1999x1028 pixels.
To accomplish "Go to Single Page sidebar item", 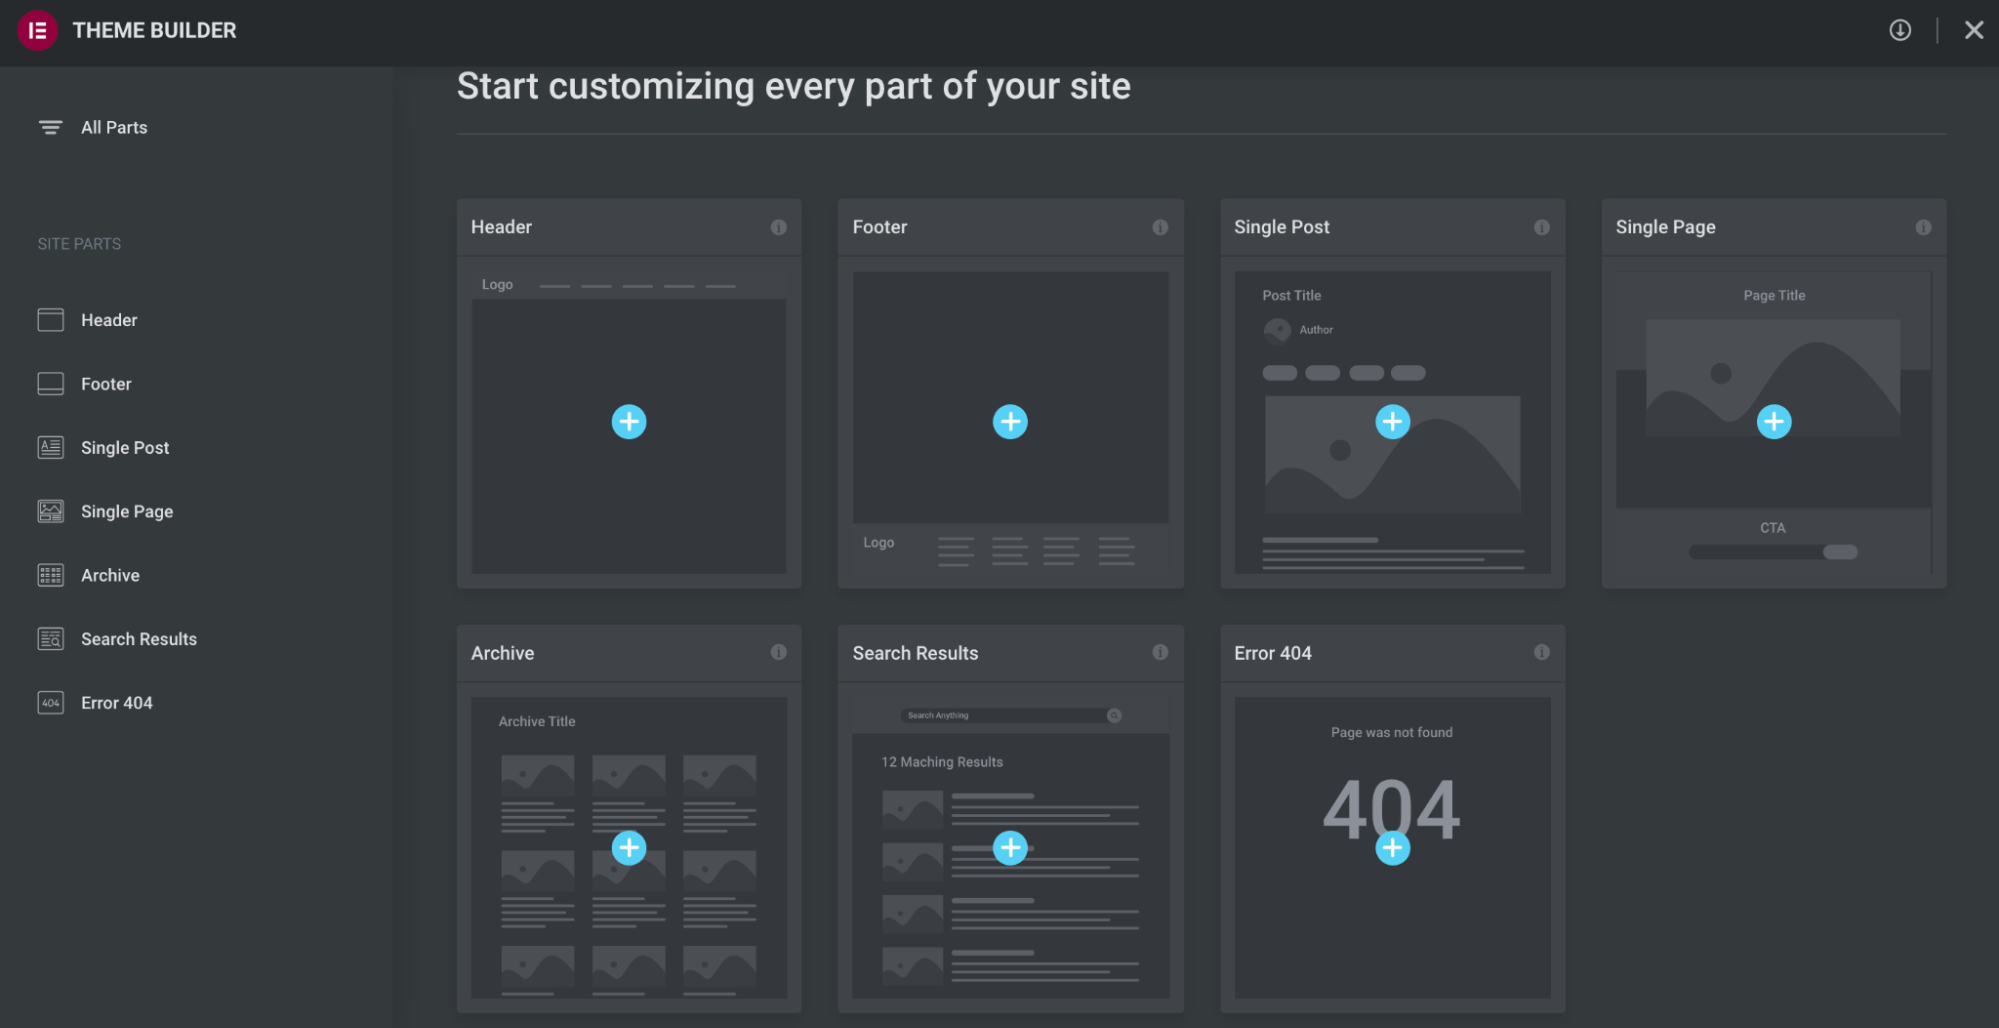I will coord(126,512).
